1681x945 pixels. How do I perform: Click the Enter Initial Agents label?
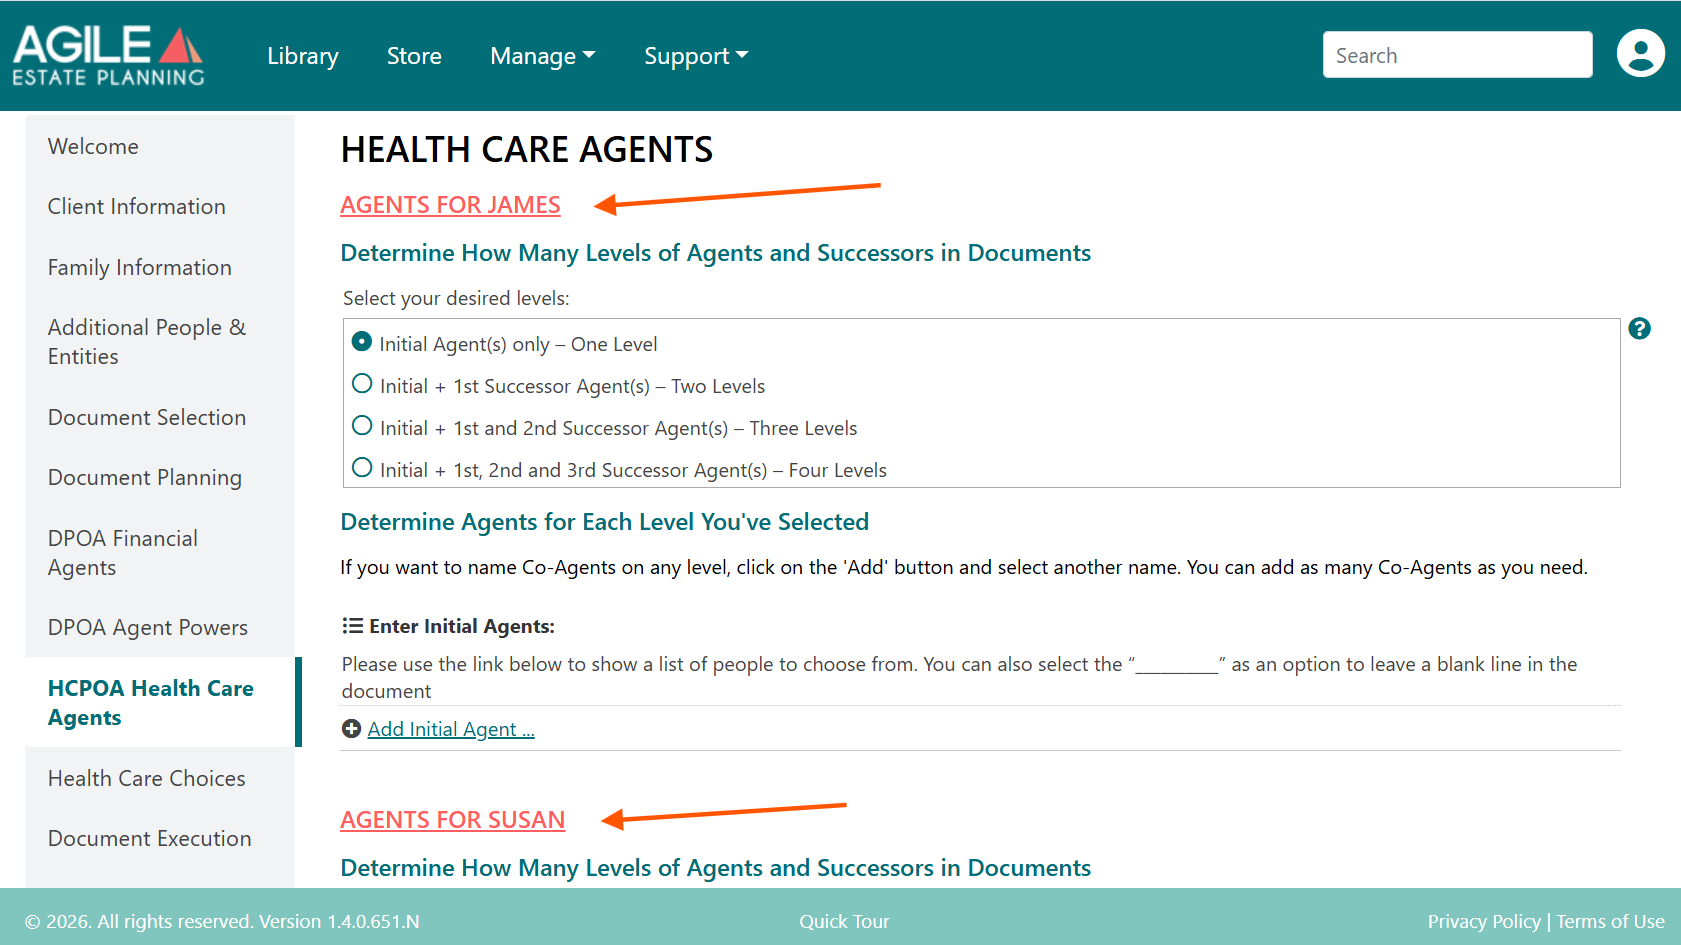(462, 626)
